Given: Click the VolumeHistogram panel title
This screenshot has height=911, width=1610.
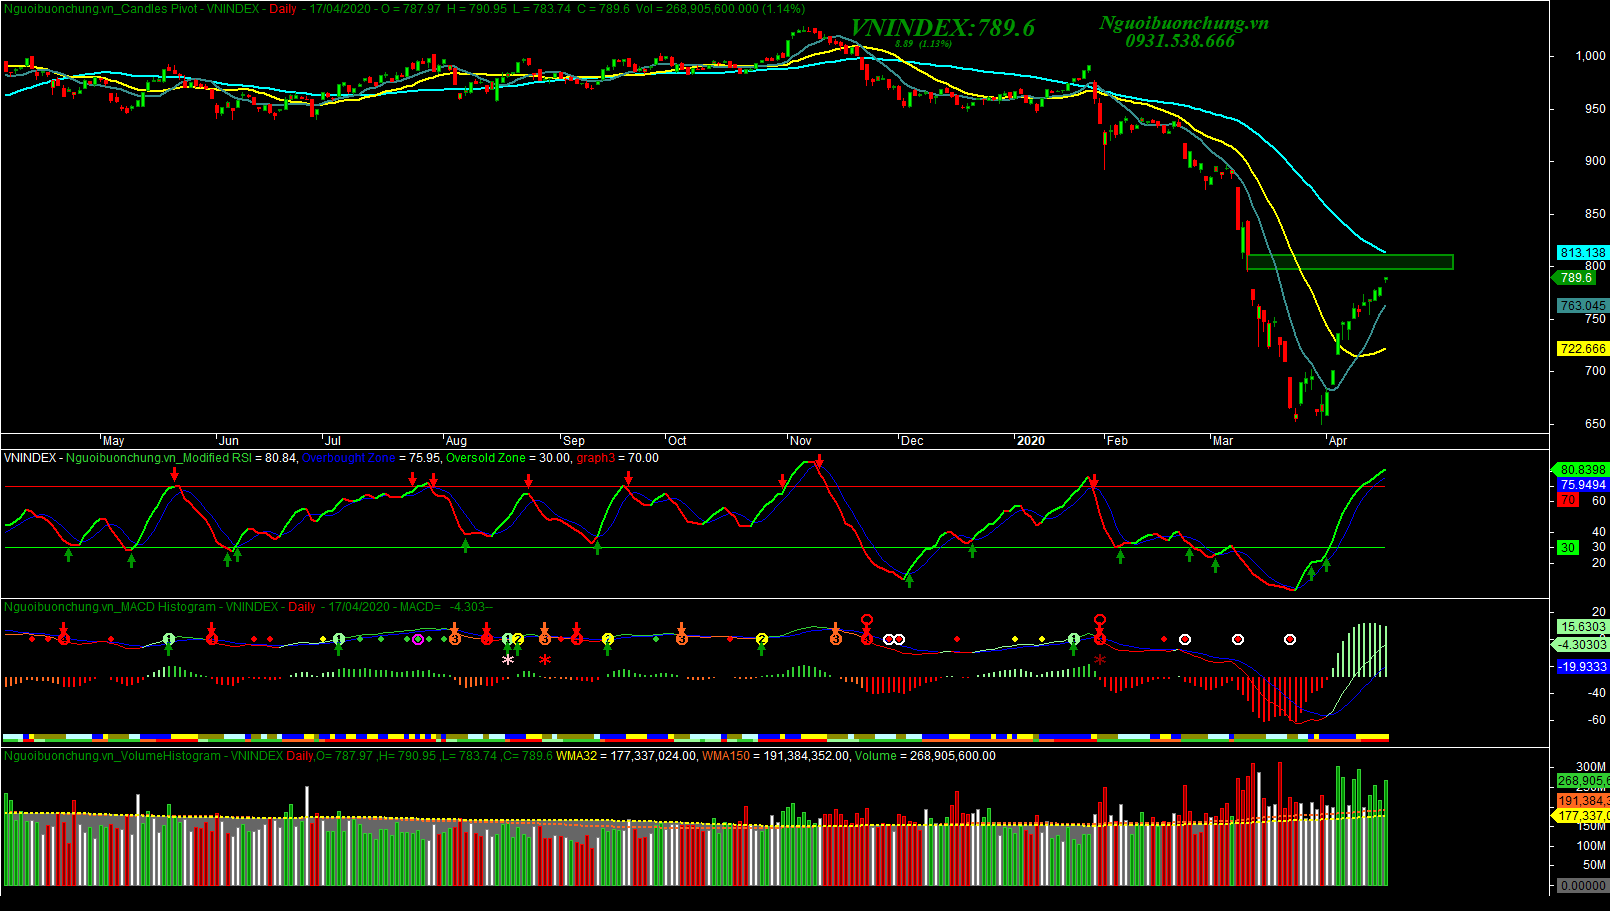Looking at the screenshot, I should coord(112,756).
